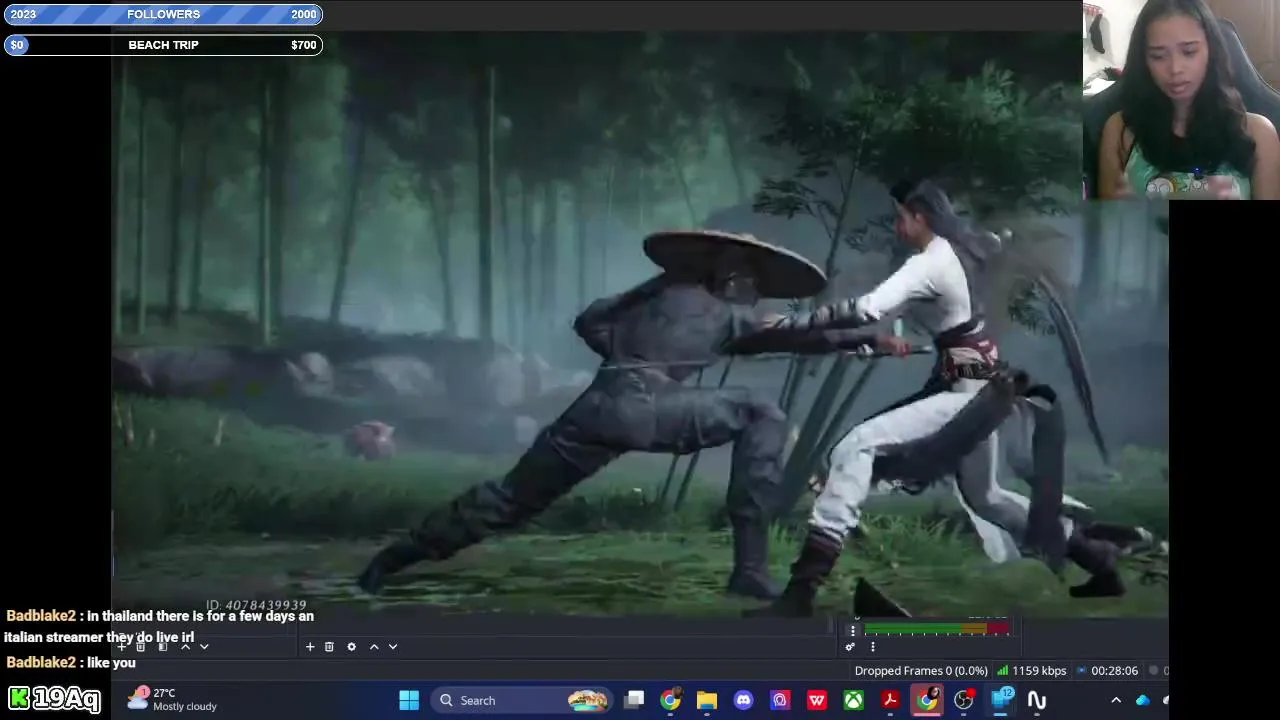
Task: Launch WPS Office from the taskbar
Action: point(817,700)
